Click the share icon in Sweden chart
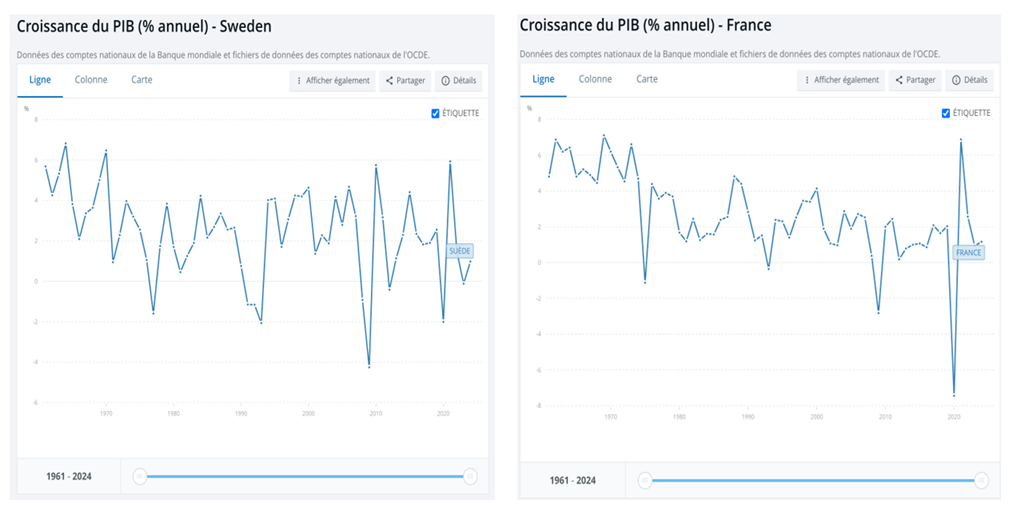 390,81
